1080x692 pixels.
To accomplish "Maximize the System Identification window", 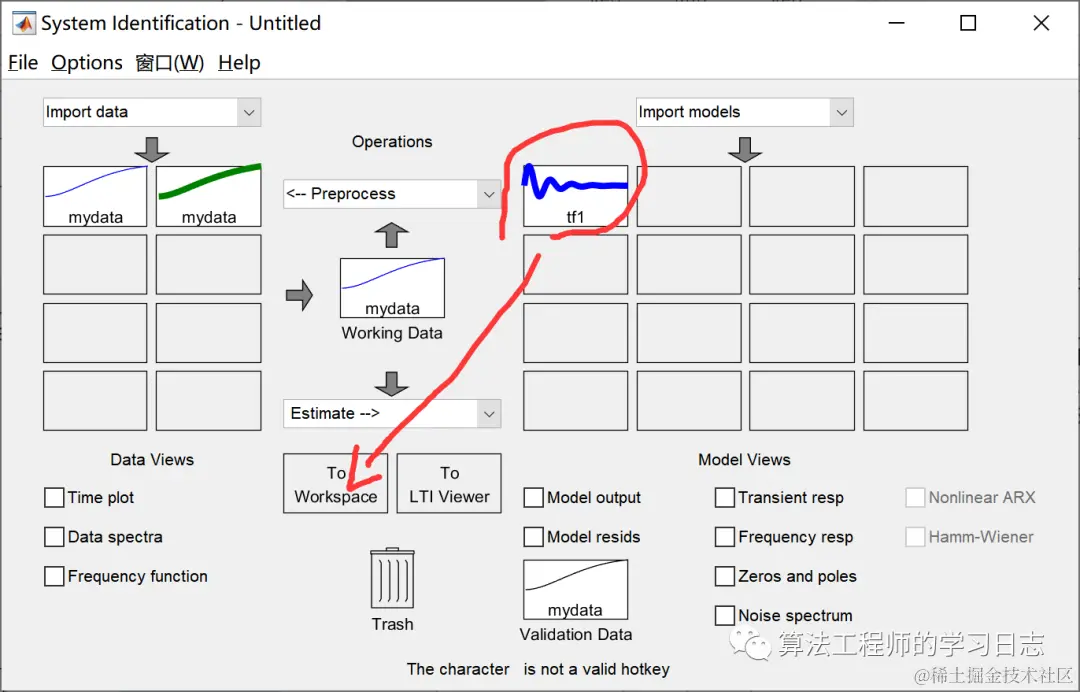I will (968, 23).
